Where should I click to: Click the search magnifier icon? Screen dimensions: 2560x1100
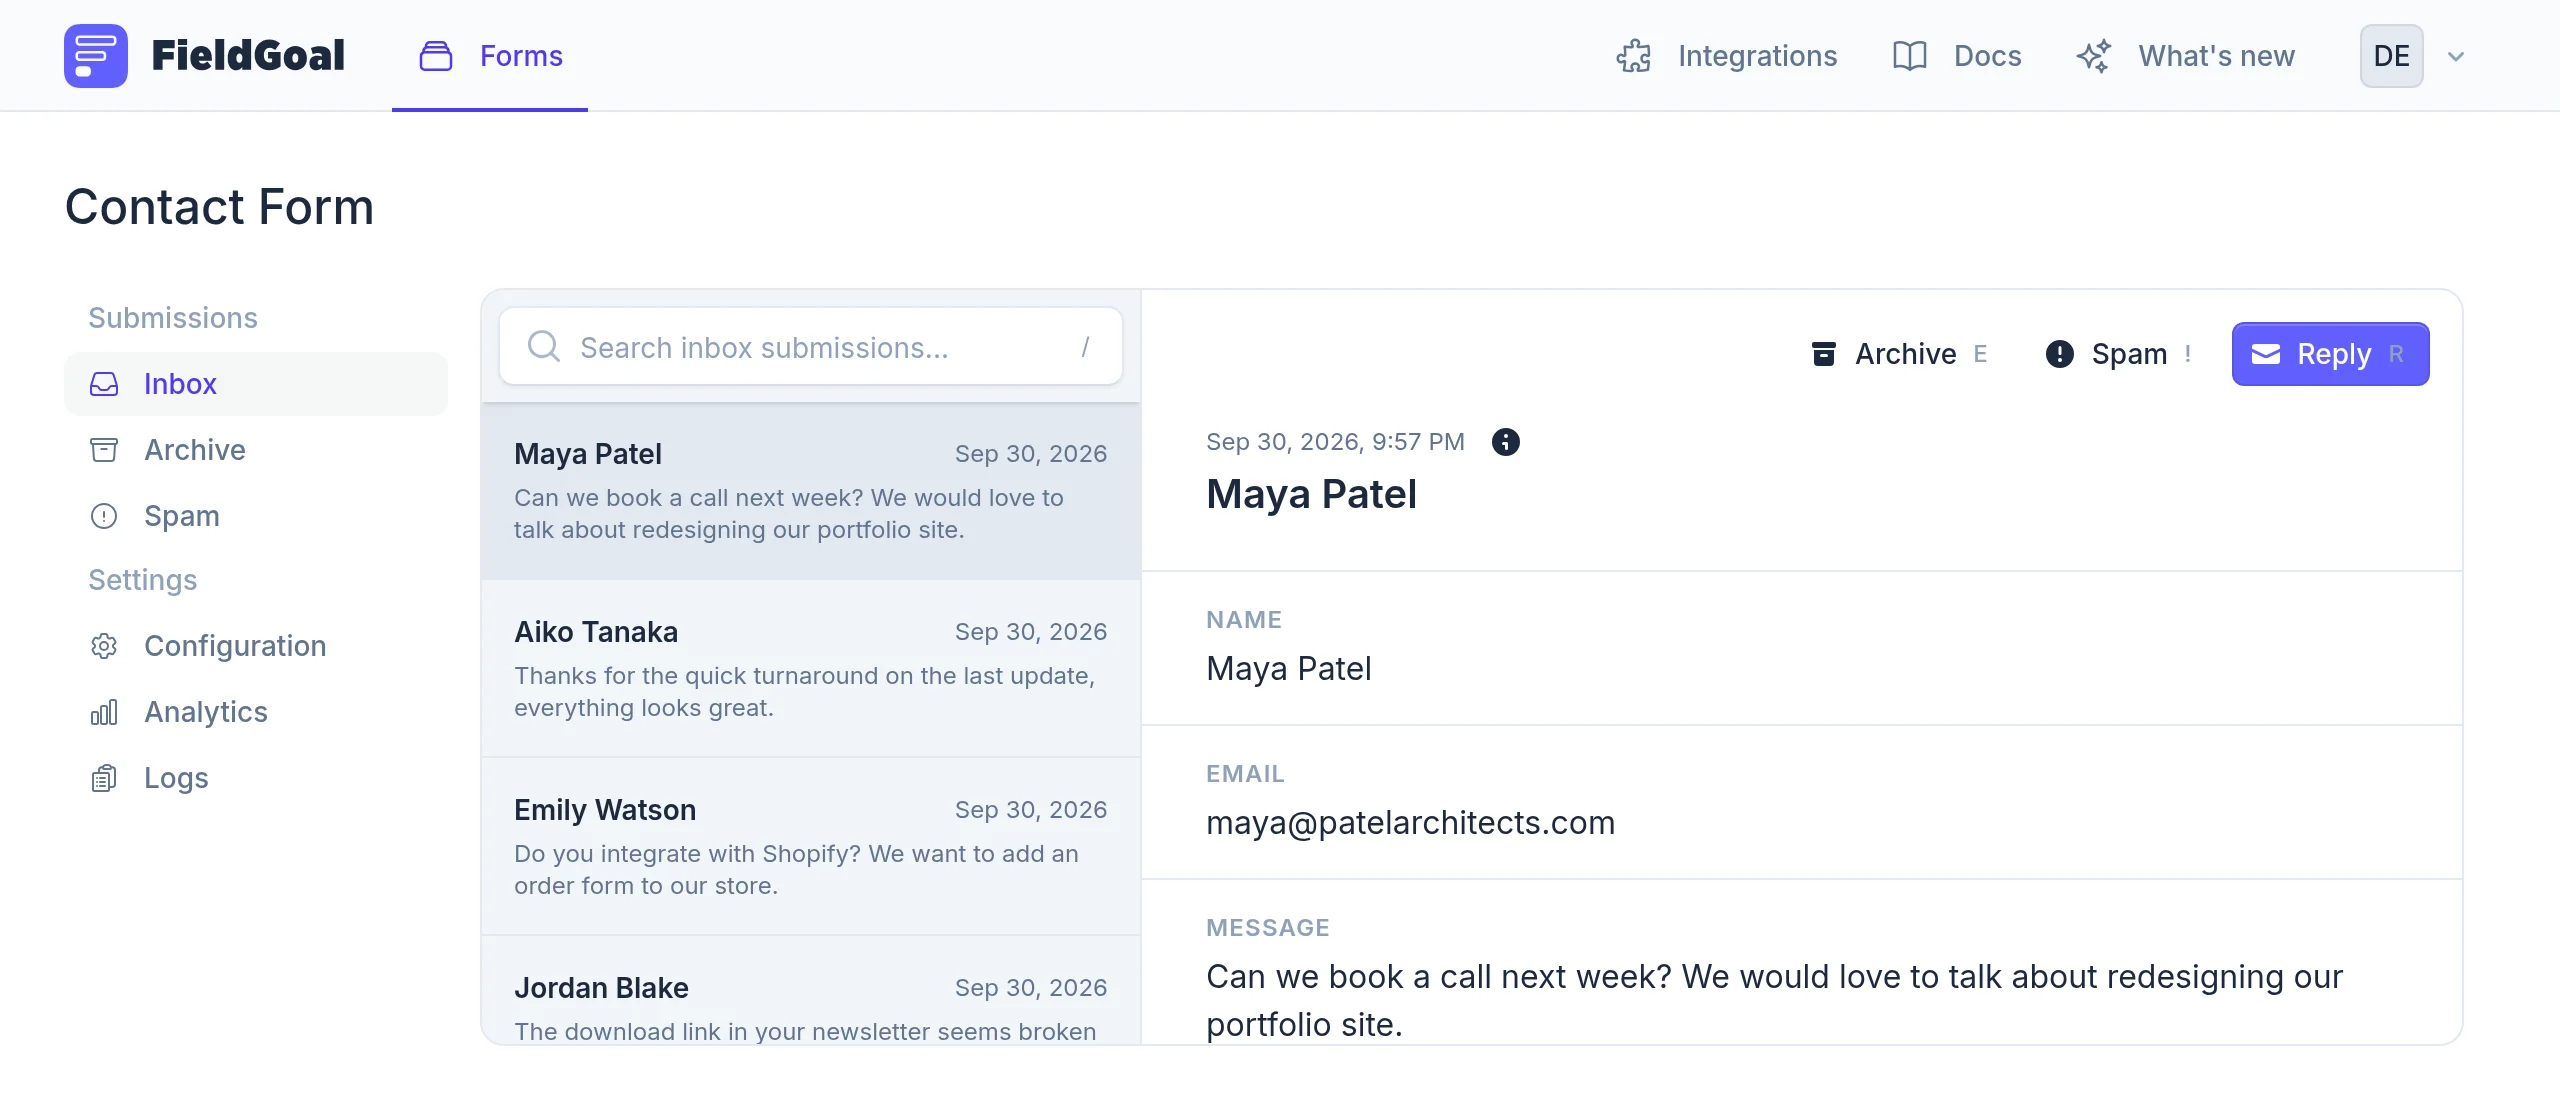point(544,346)
